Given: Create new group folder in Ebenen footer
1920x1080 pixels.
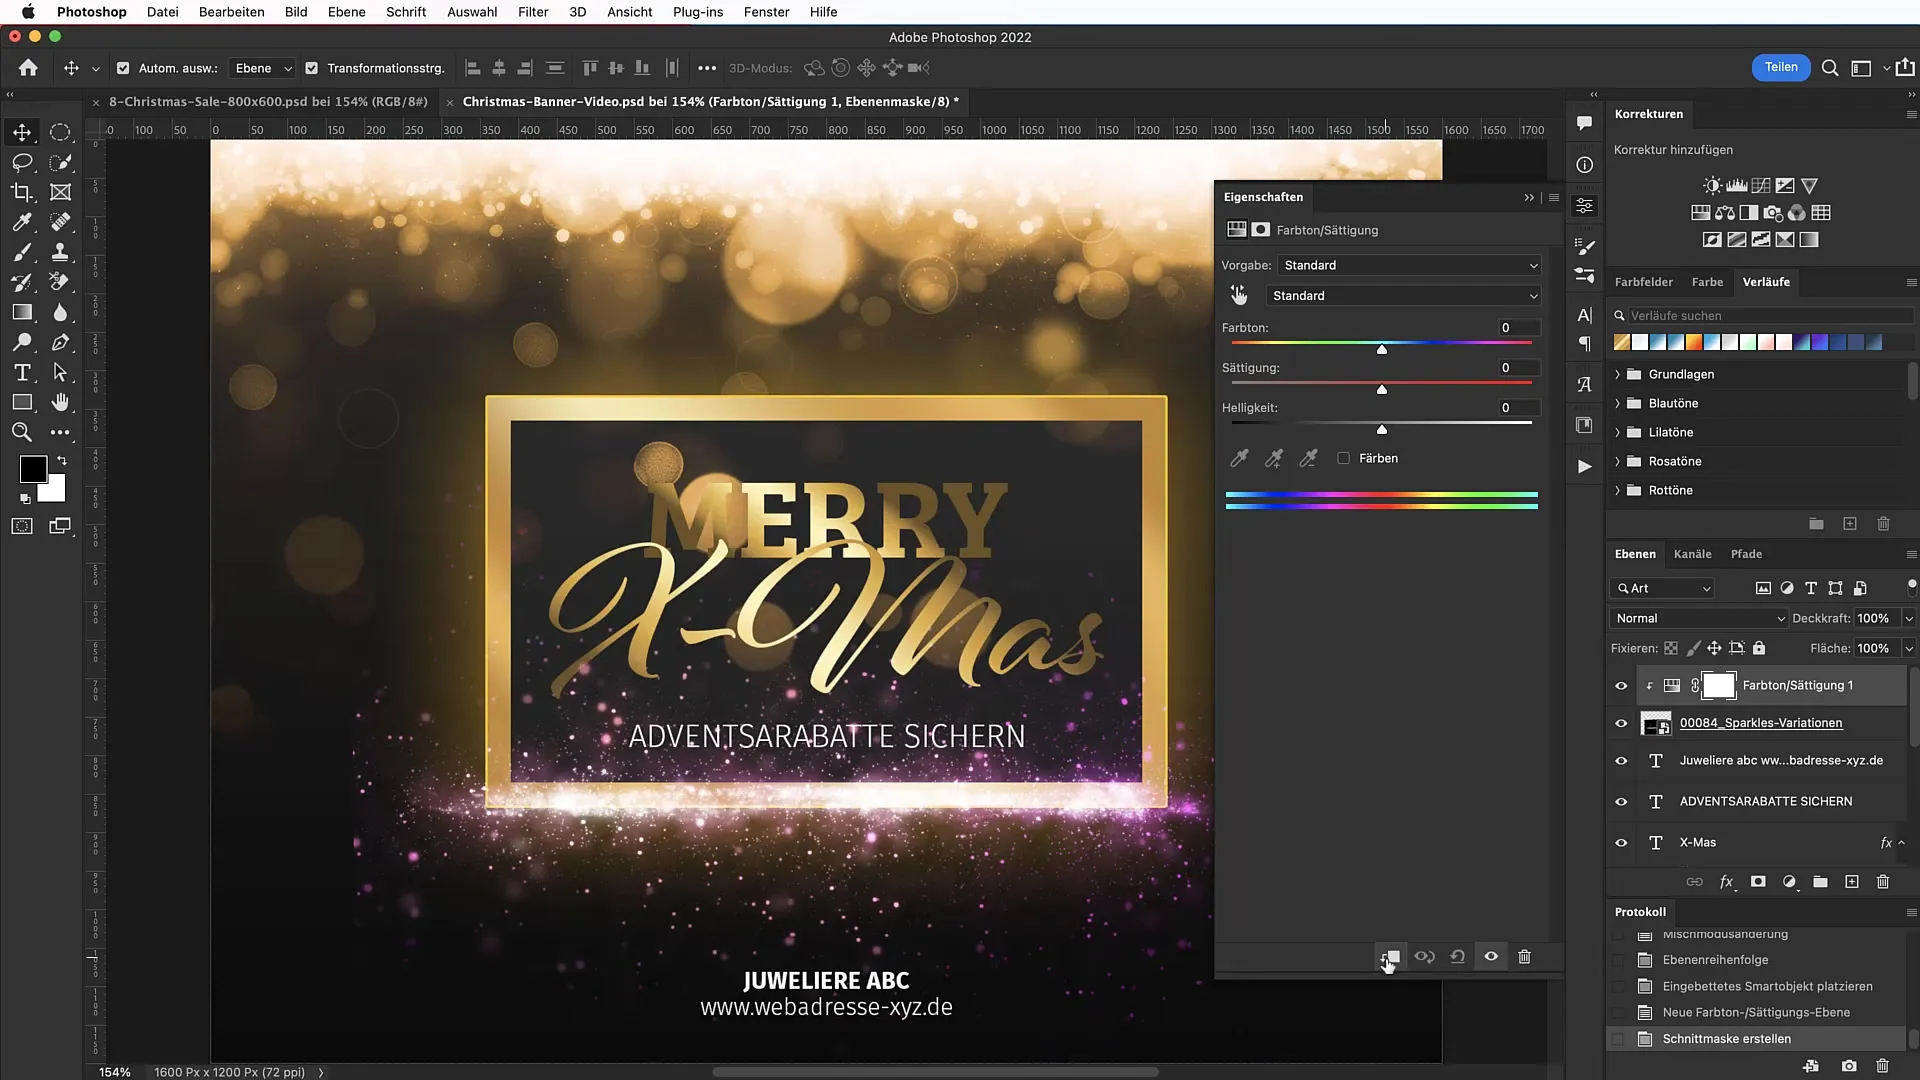Looking at the screenshot, I should (x=1820, y=882).
